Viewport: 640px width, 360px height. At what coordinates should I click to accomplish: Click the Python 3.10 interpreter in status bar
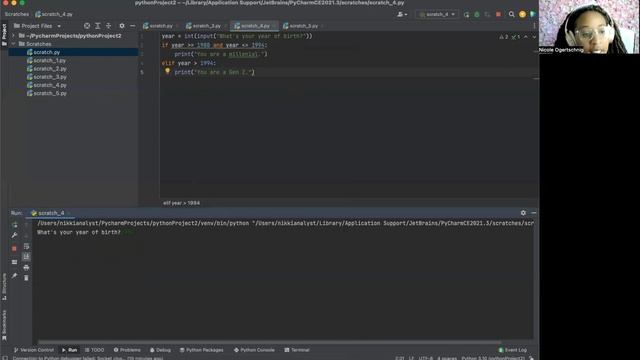click(x=492, y=358)
